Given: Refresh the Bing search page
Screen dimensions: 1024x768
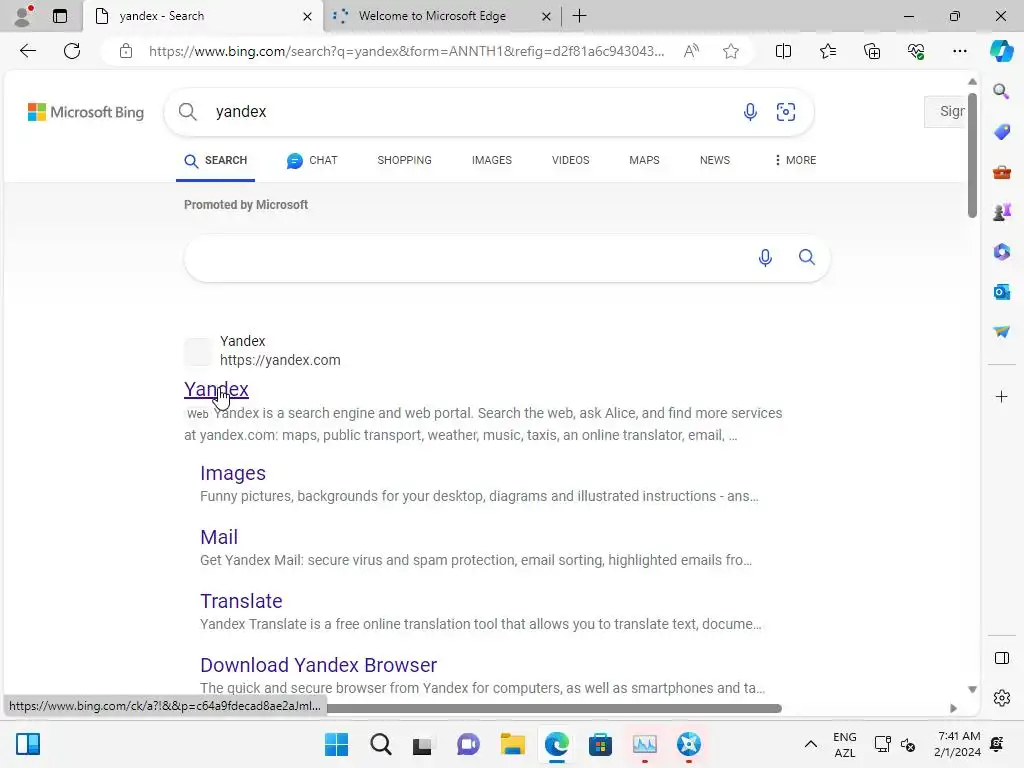Looking at the screenshot, I should pos(72,51).
